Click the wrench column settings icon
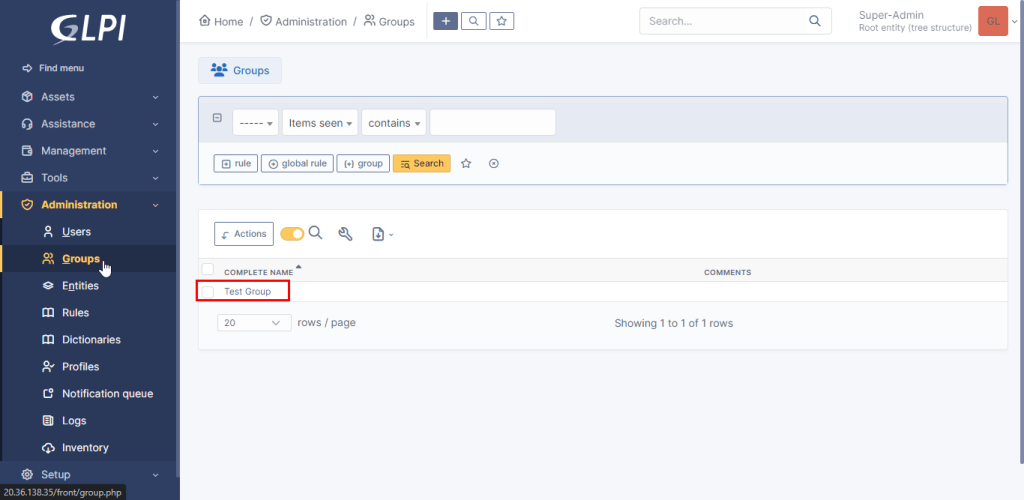The image size is (1024, 500). coord(345,234)
